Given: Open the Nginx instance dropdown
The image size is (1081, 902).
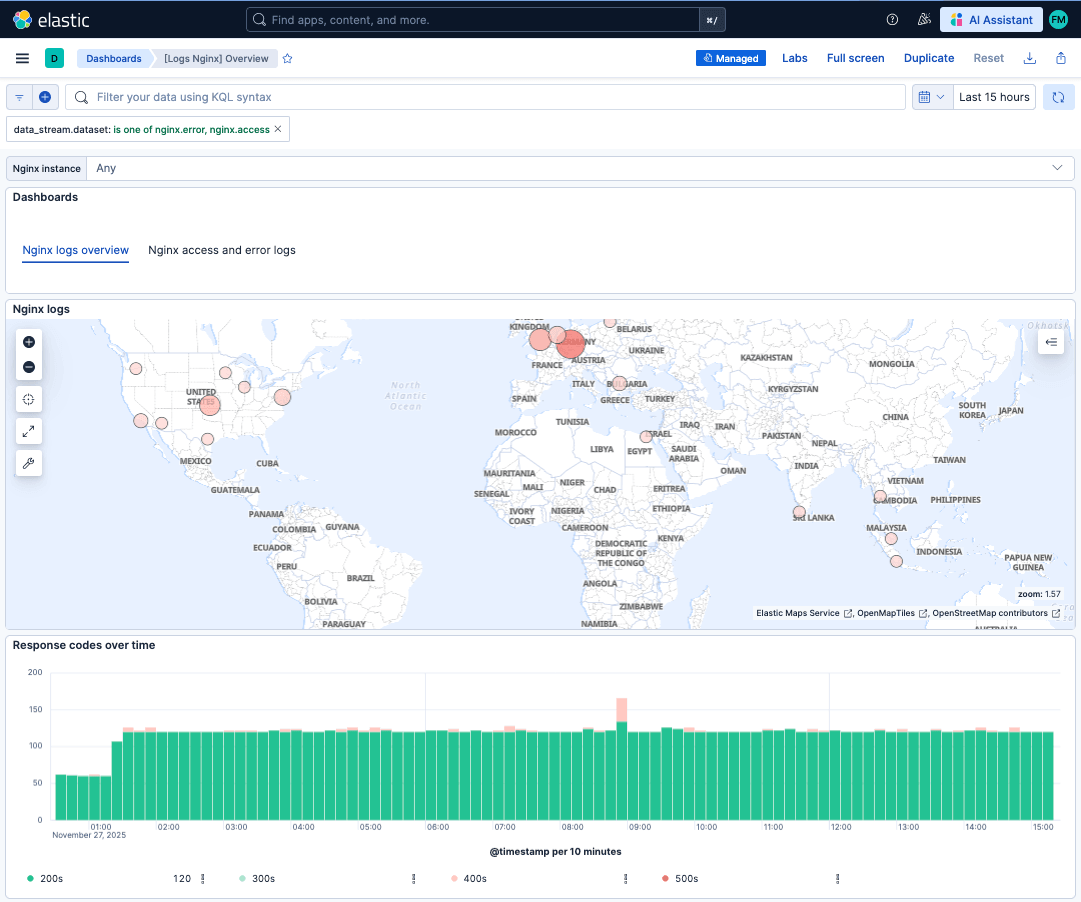Looking at the screenshot, I should coord(580,168).
